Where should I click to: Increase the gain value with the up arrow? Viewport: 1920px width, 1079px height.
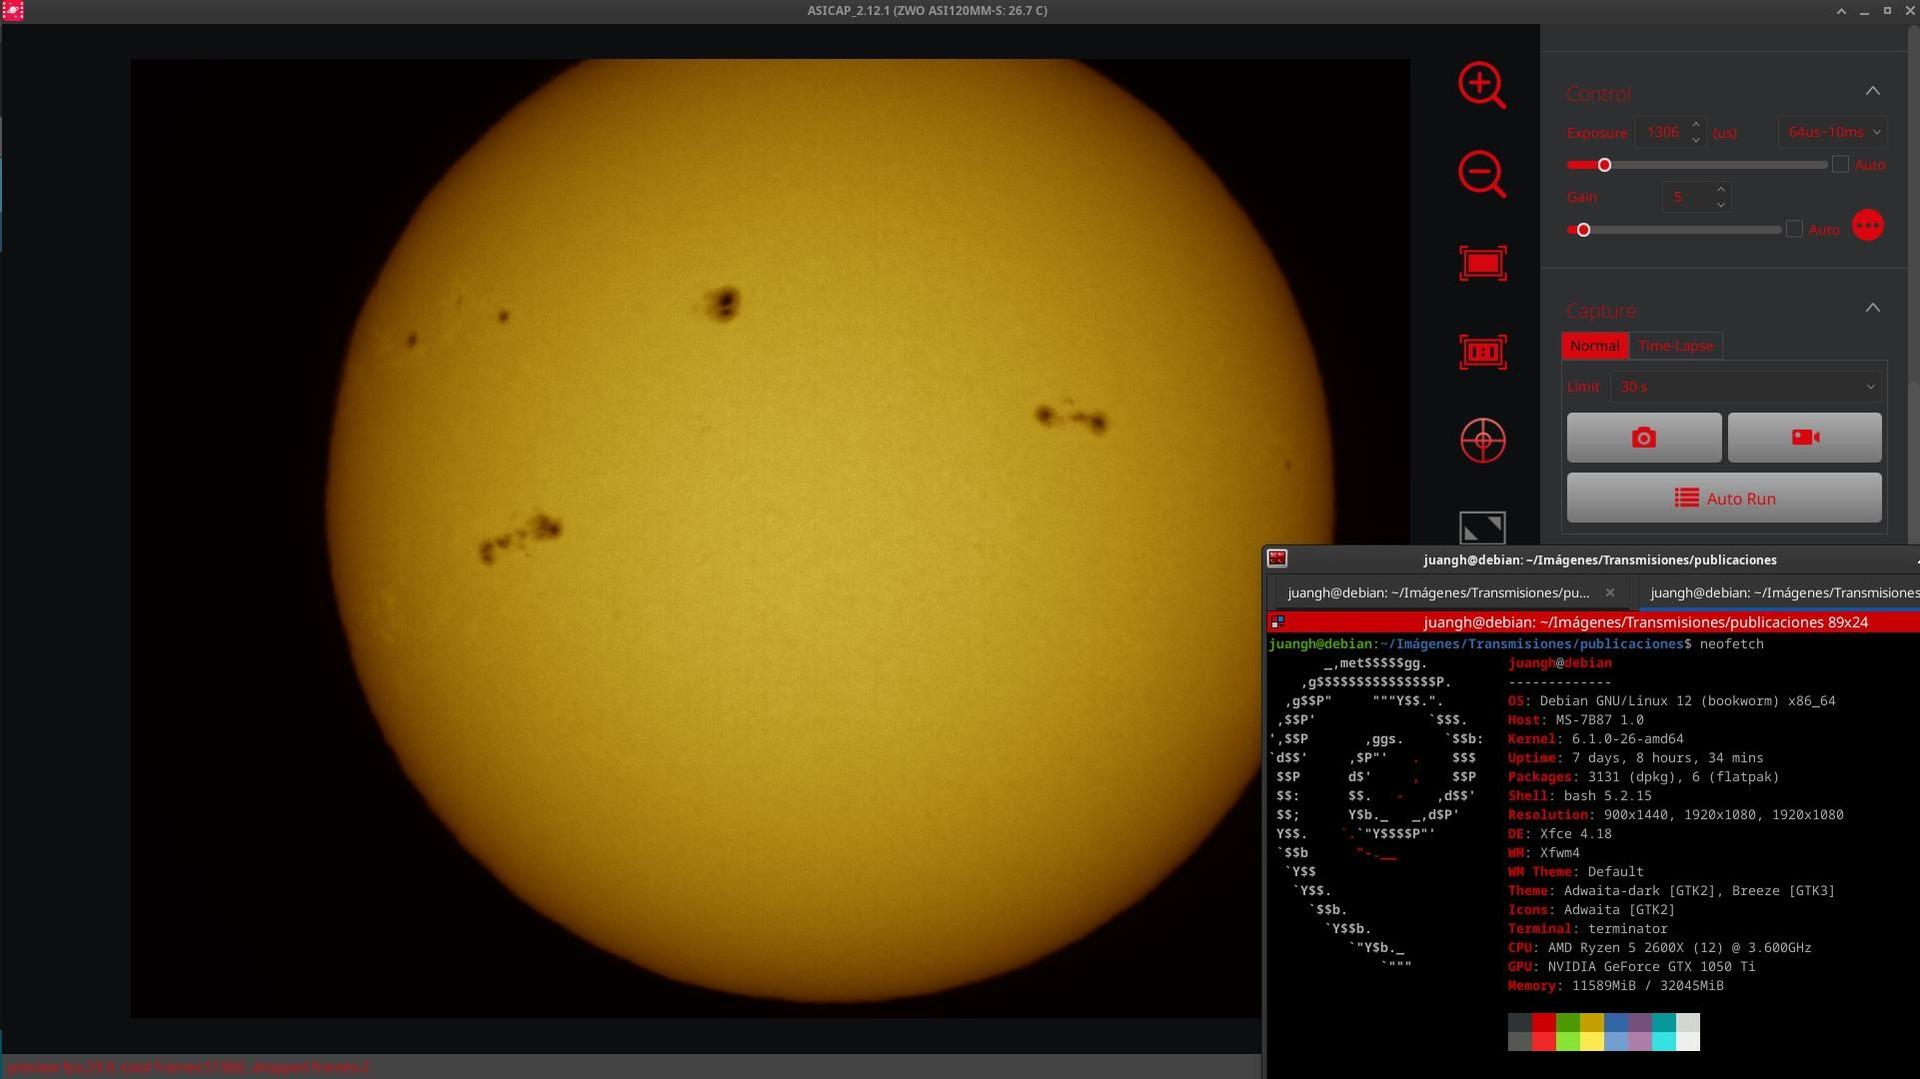pos(1720,189)
